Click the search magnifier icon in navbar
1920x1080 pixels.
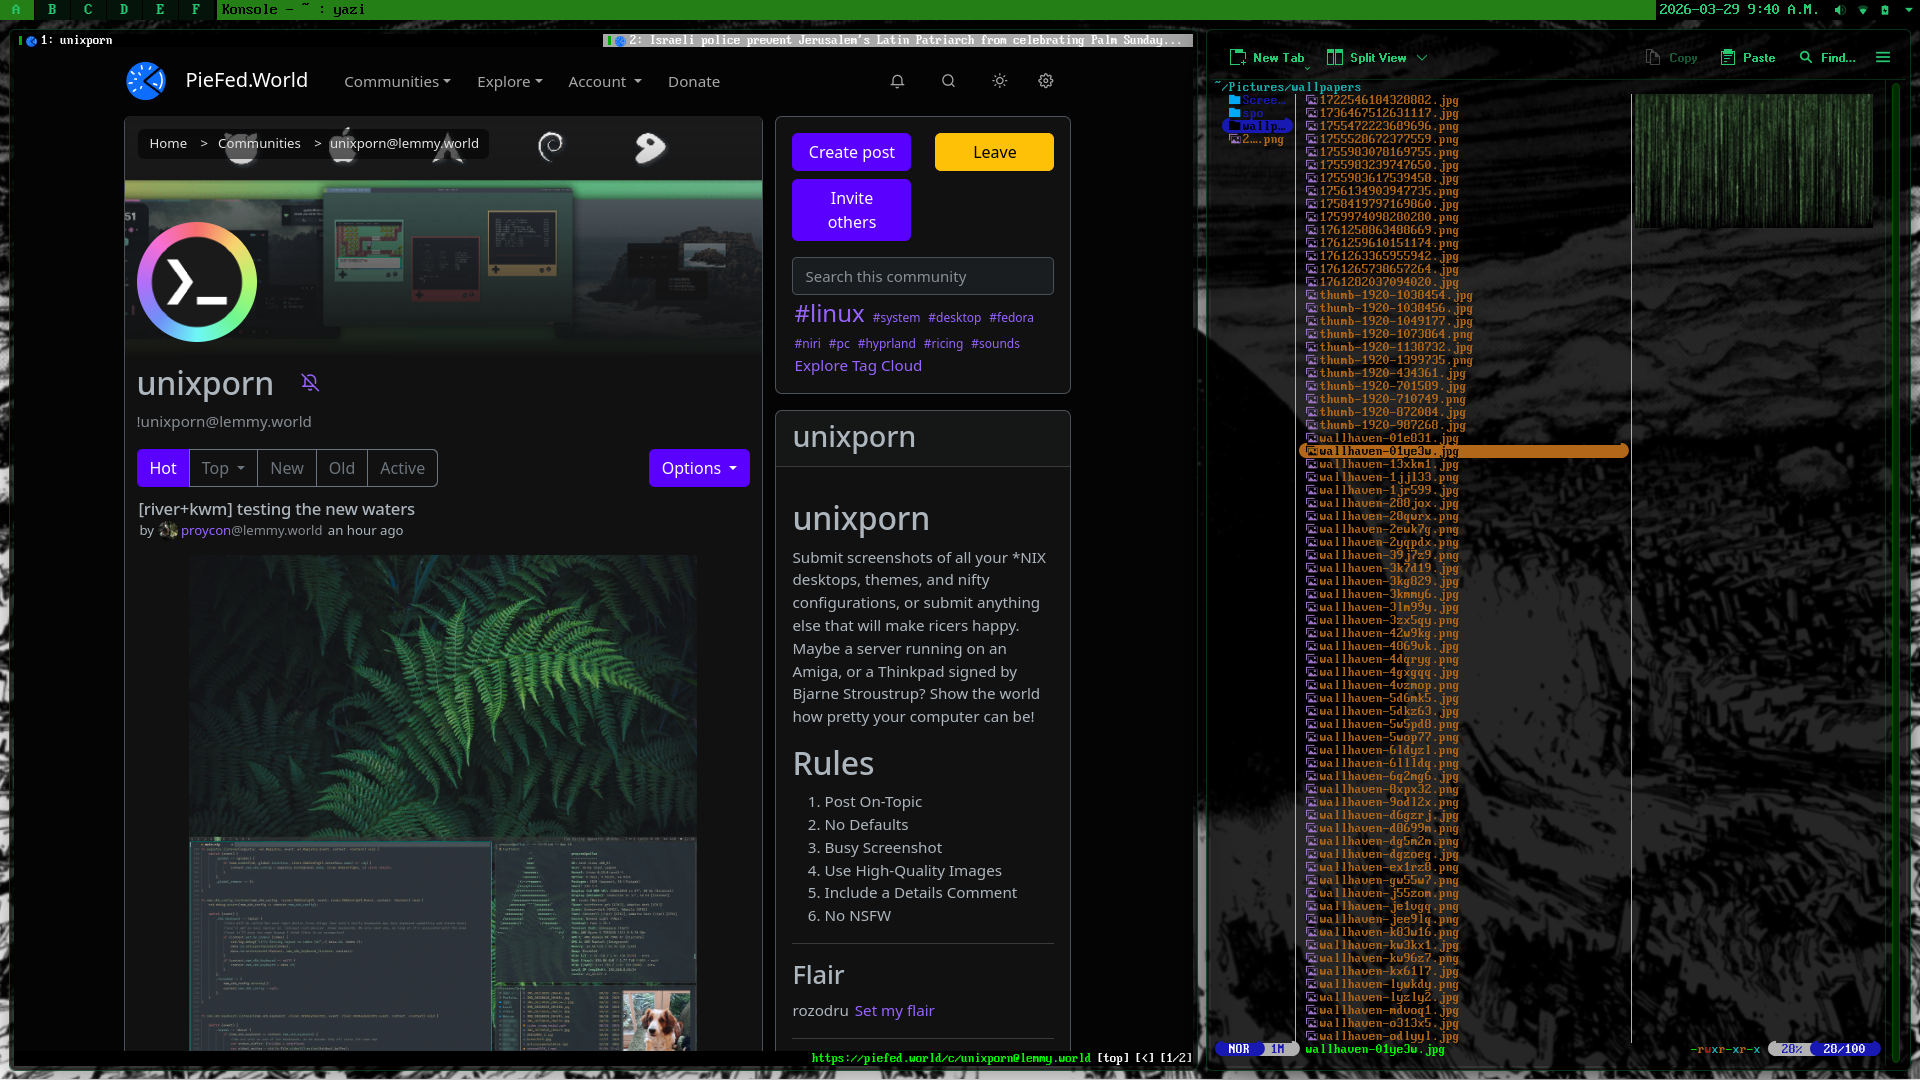coord(948,81)
